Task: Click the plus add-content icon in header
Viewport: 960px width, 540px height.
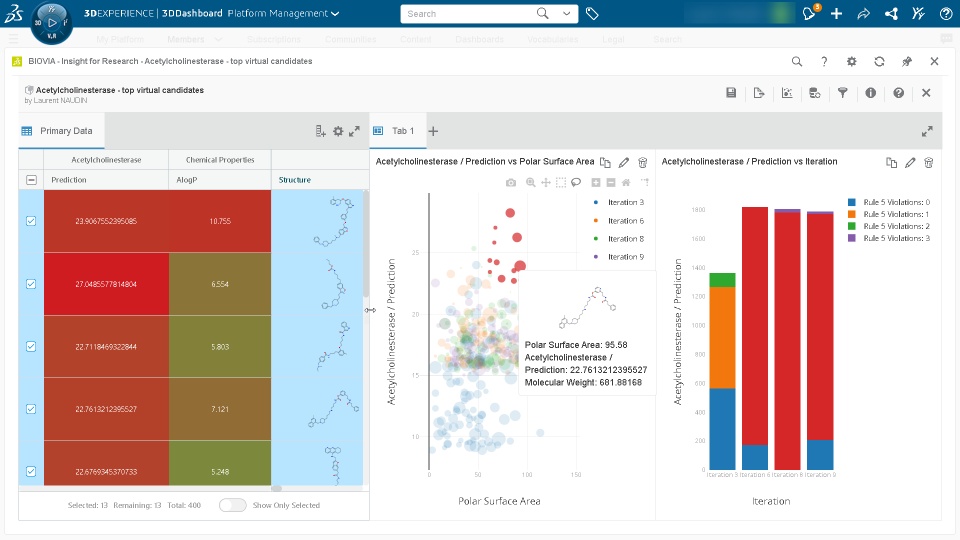Action: pos(836,13)
